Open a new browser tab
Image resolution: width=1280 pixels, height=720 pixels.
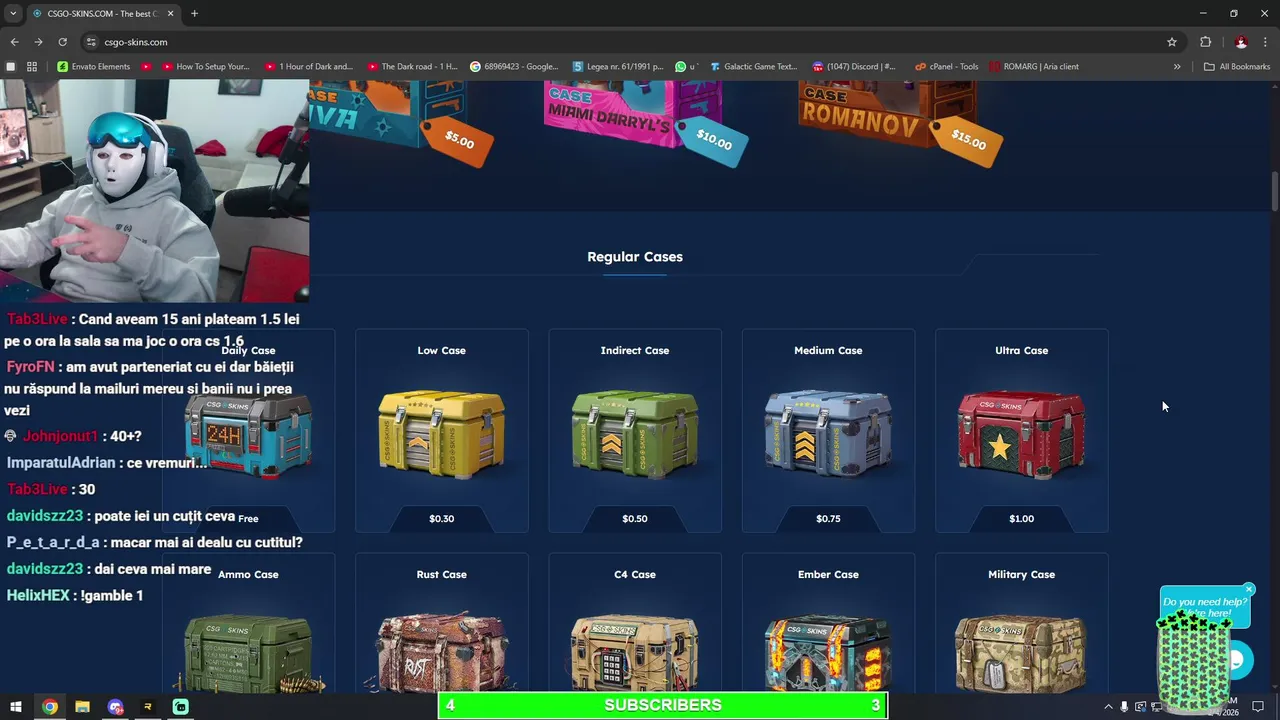pos(194,13)
